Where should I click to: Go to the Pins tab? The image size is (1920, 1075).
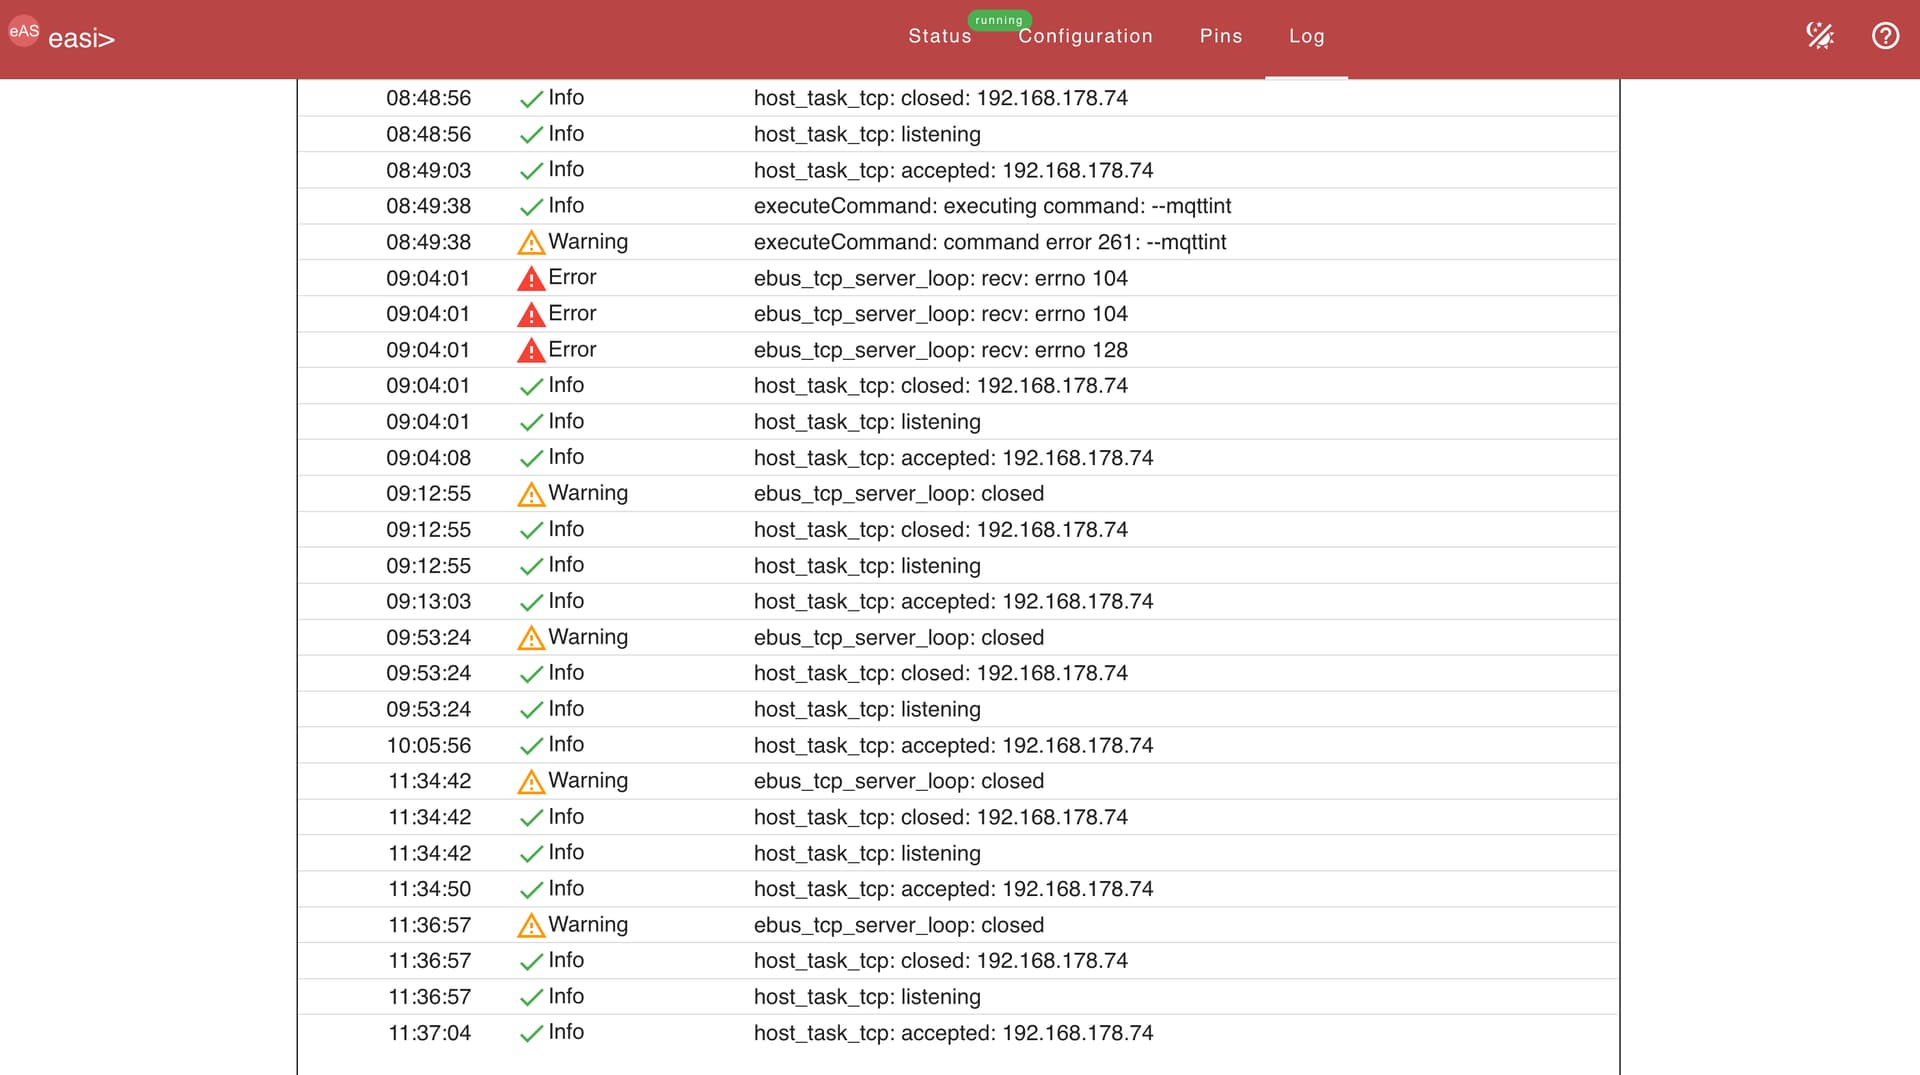pyautogui.click(x=1220, y=36)
